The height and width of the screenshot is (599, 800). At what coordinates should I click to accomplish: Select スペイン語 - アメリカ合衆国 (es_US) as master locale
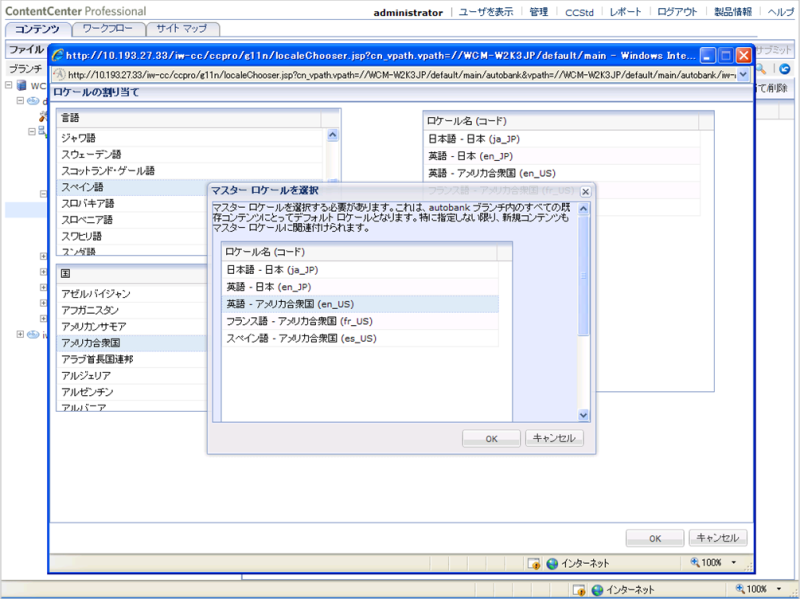pos(301,338)
